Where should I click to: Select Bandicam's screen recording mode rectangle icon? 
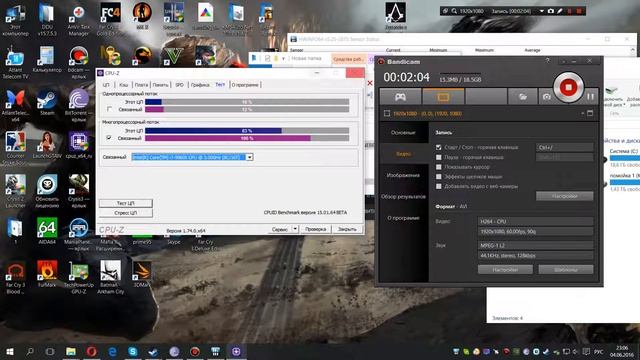(x=443, y=97)
